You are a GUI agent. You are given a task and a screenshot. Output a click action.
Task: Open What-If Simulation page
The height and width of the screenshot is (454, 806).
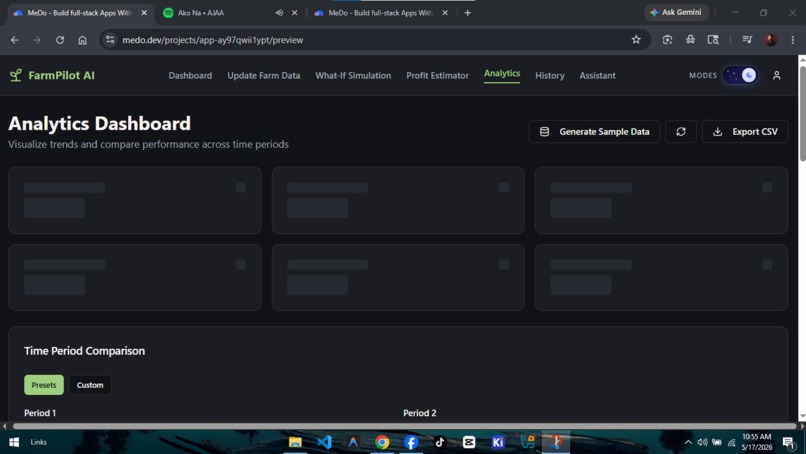[353, 76]
